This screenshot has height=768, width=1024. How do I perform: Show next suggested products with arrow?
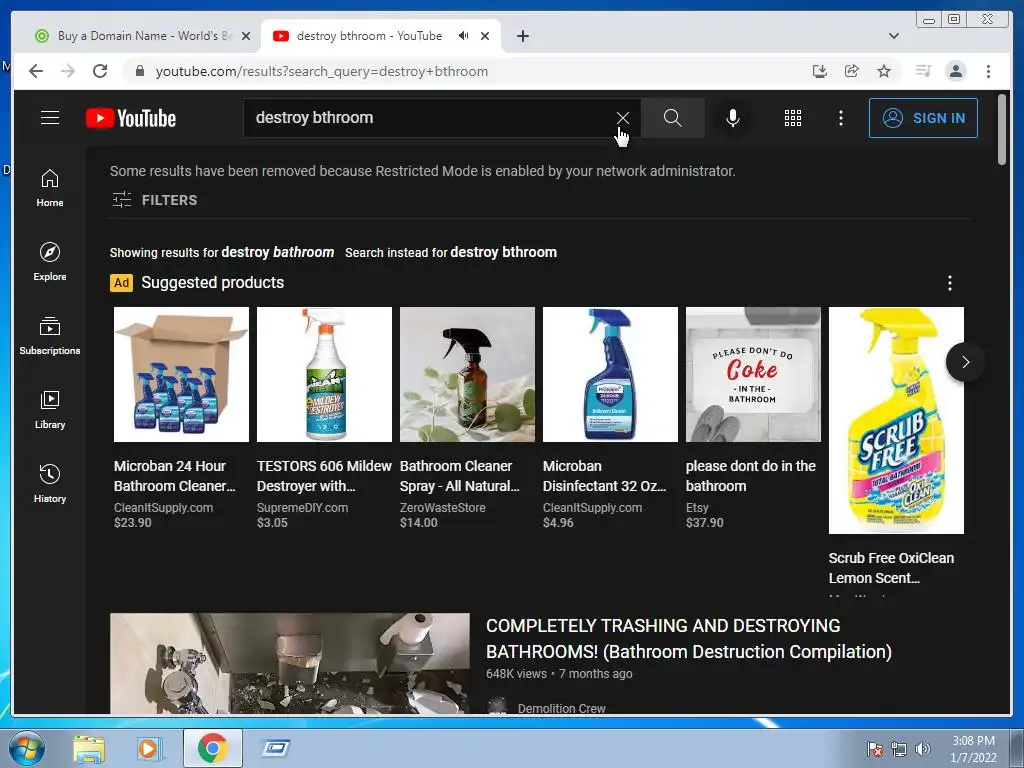click(965, 362)
